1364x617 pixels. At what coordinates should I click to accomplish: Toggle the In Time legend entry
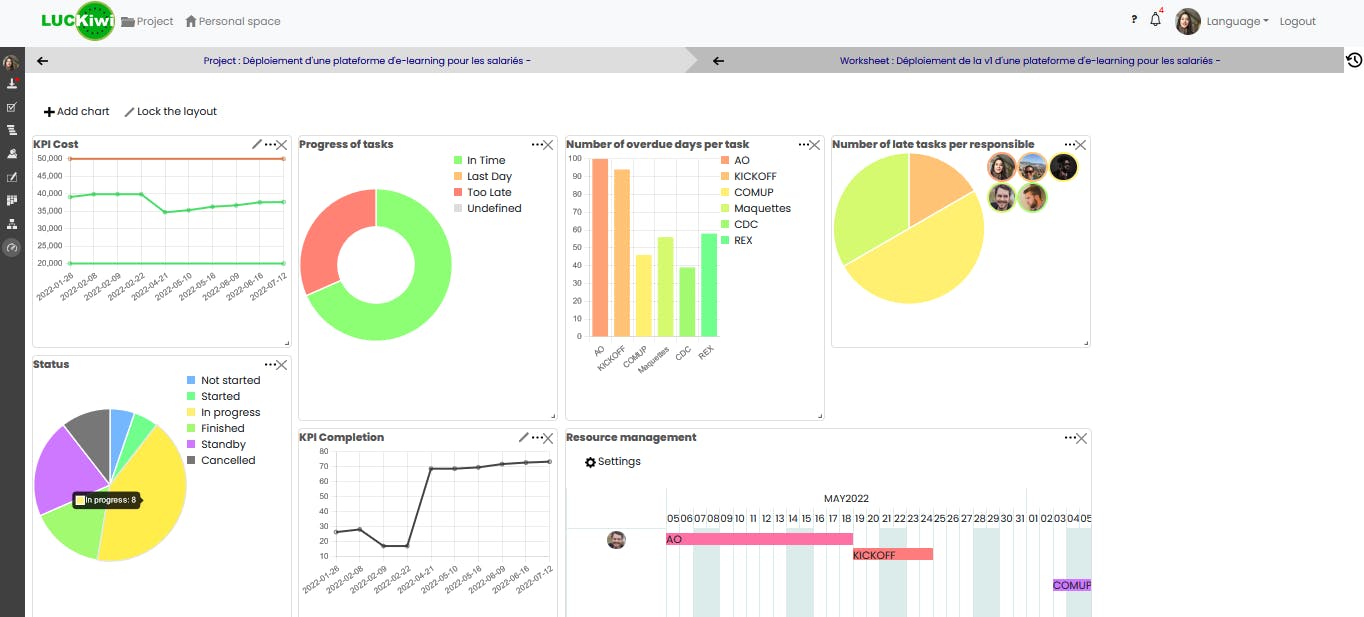click(x=479, y=160)
